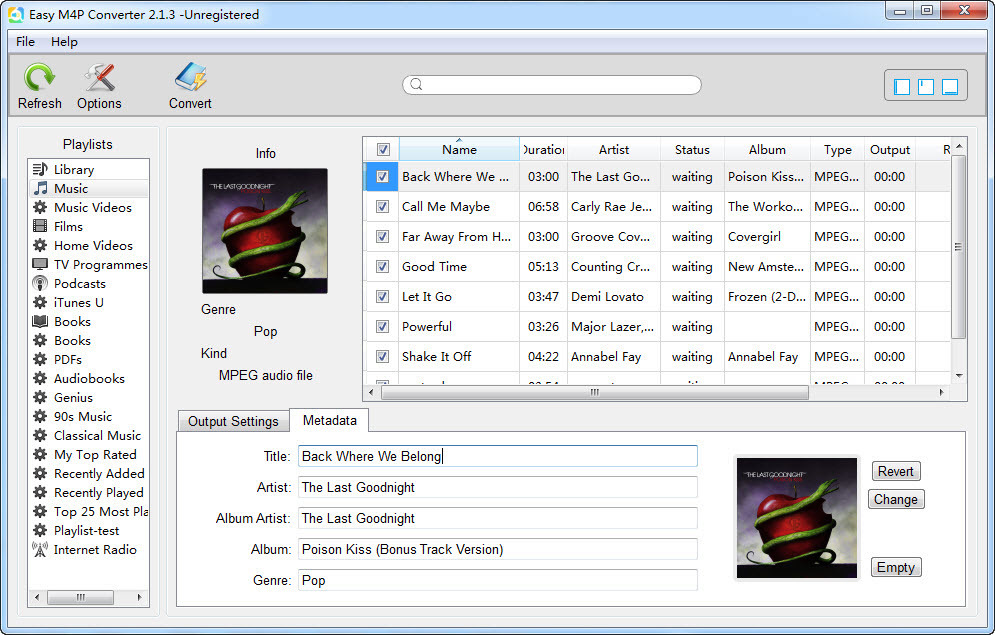995x635 pixels.
Task: Click into the Album metadata field
Action: click(x=497, y=549)
